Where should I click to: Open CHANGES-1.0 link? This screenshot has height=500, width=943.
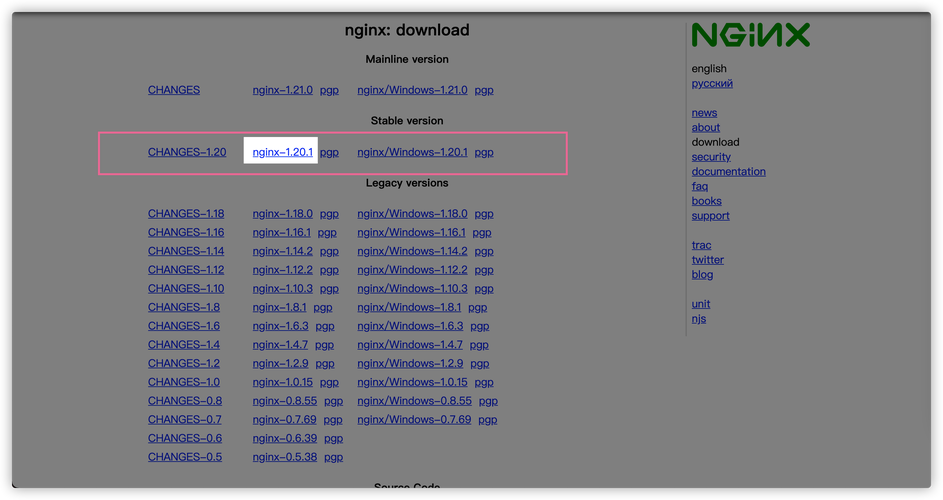183,381
